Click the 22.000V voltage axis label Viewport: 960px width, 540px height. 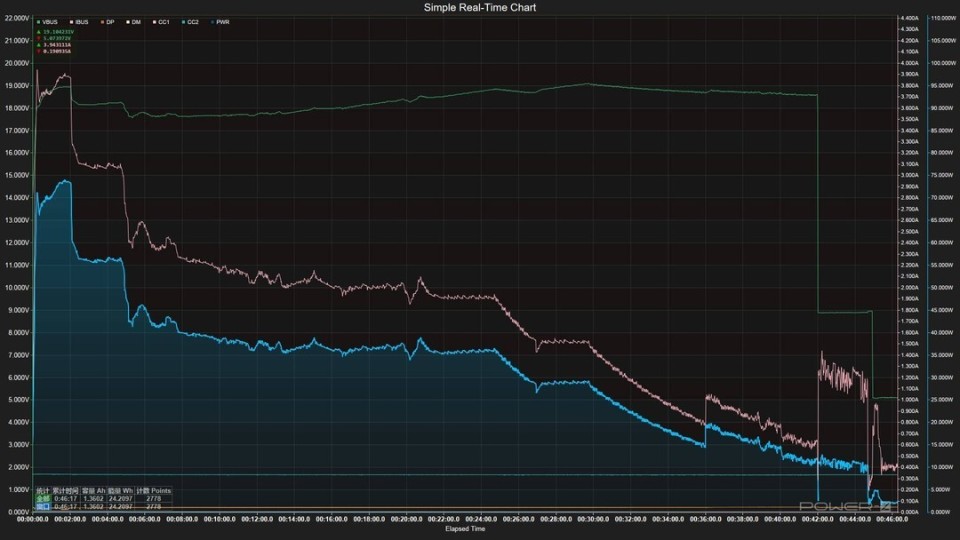coord(17,18)
